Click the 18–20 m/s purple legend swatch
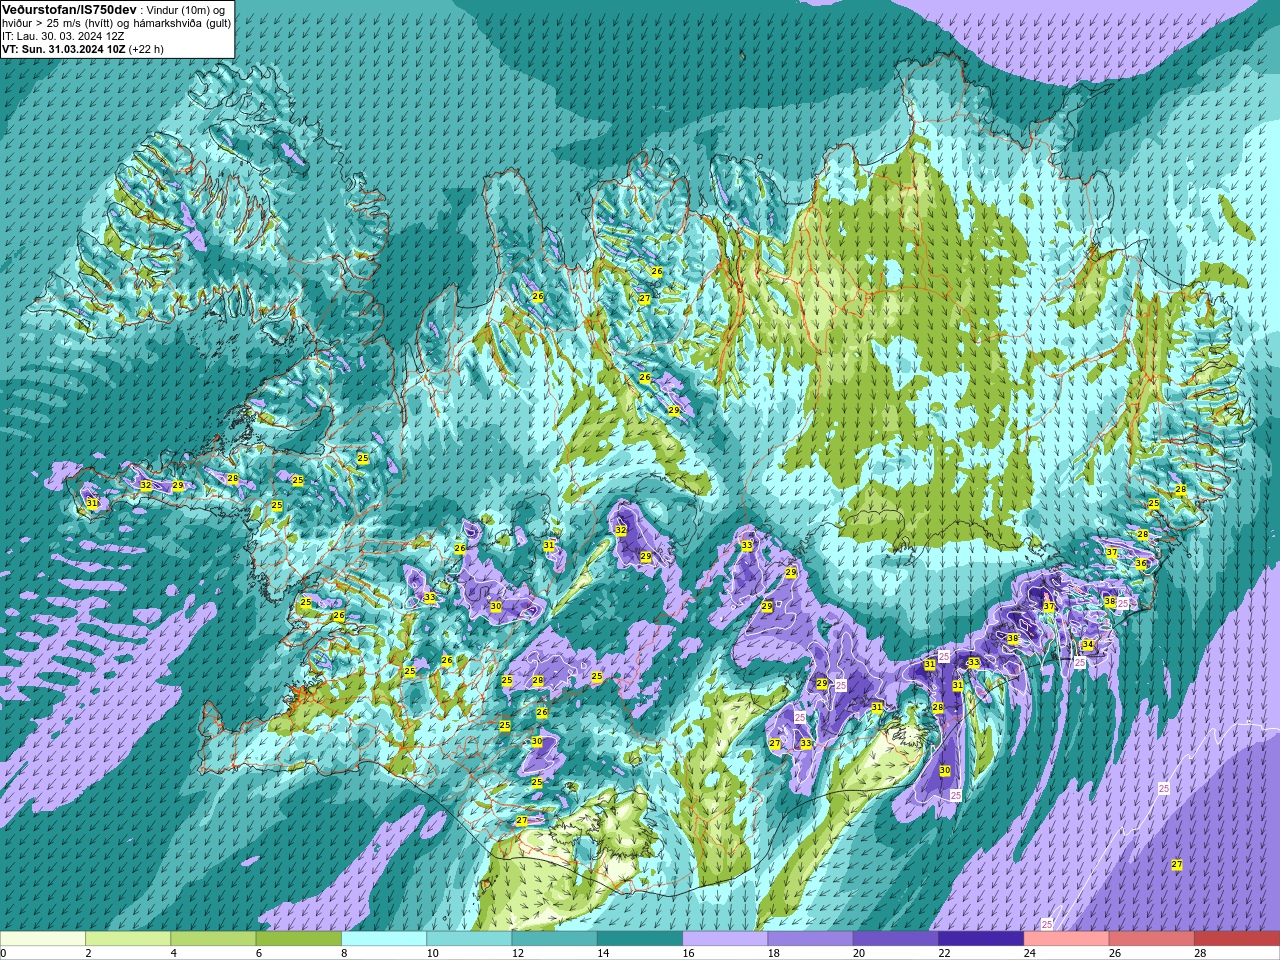The width and height of the screenshot is (1280, 960). (x=810, y=939)
